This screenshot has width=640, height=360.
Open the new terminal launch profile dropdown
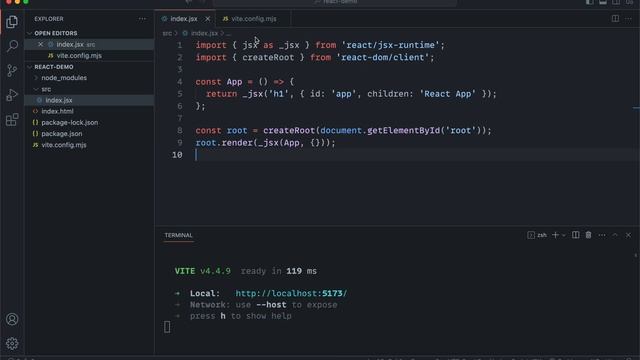[x=564, y=235]
